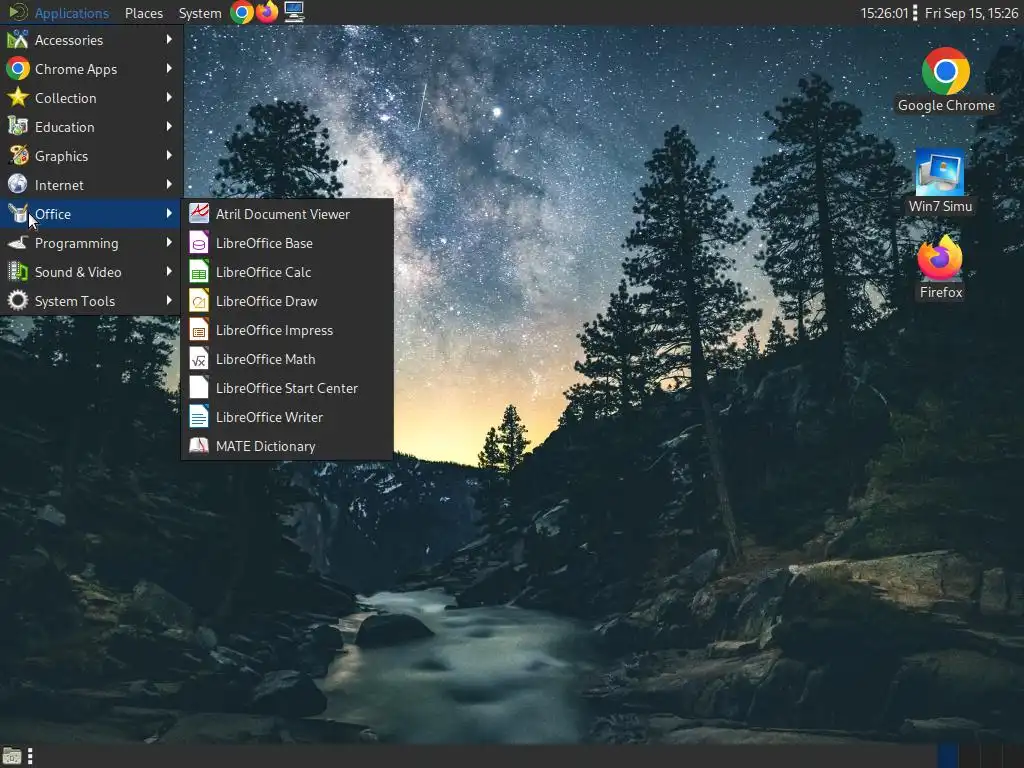Viewport: 1024px width, 768px height.
Task: Expand the System Tools submenu arrow
Action: (169, 300)
